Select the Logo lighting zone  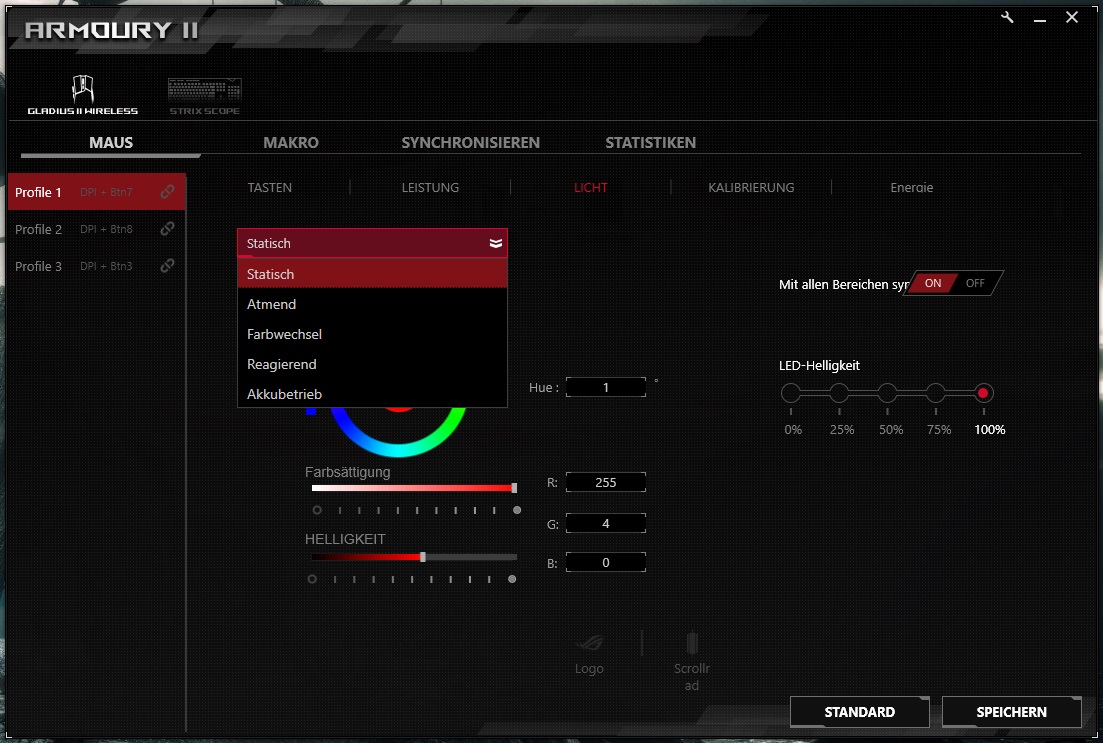[589, 650]
